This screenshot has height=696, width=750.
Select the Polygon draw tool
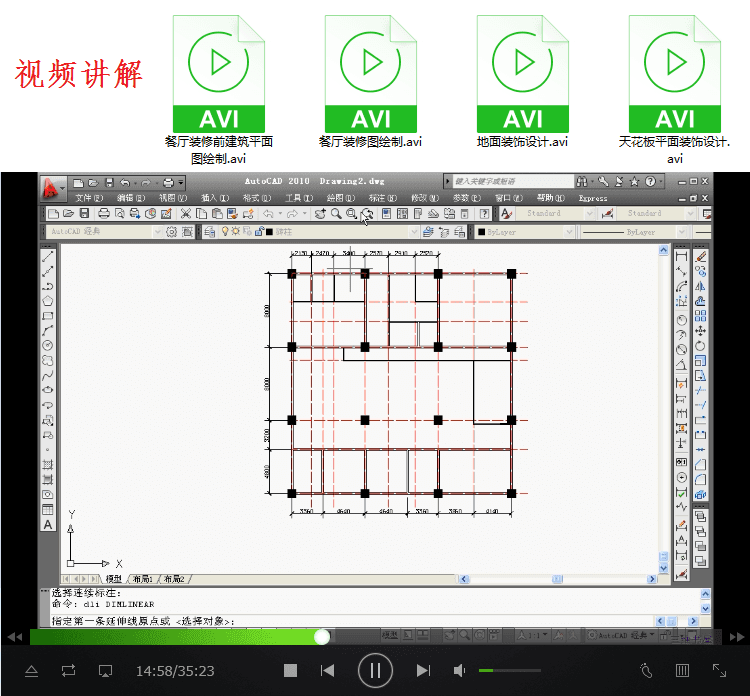[x=48, y=301]
